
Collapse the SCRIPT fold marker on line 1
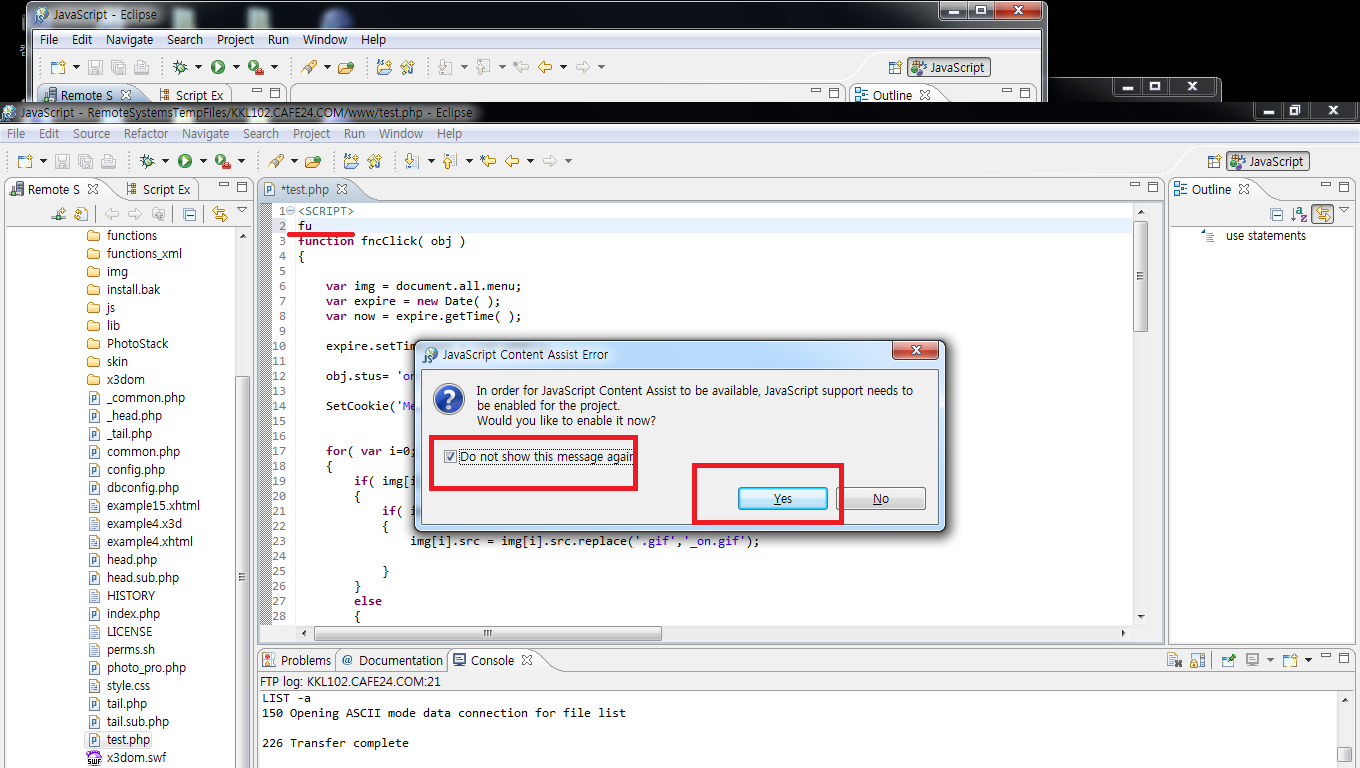290,211
